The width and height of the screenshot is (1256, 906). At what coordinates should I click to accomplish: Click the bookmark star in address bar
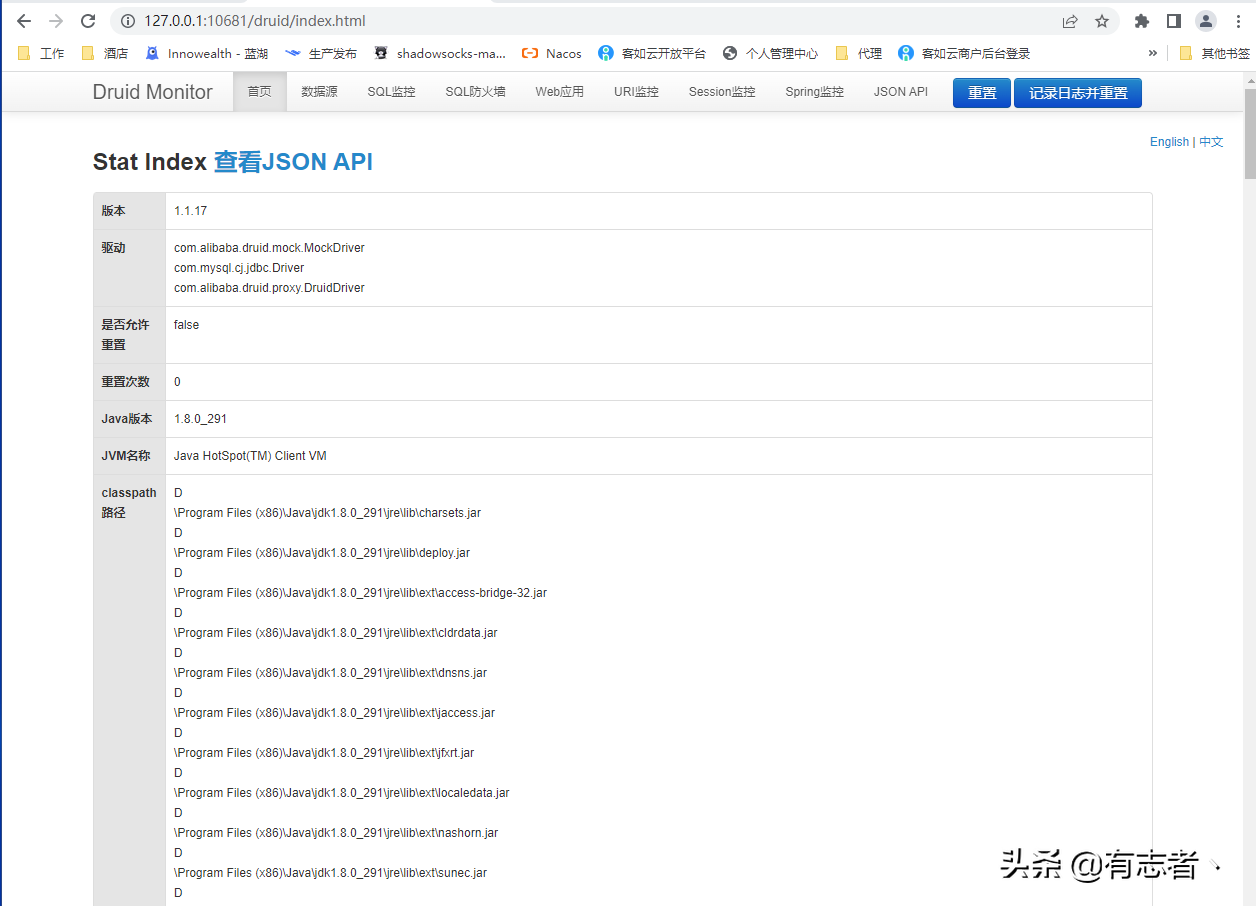click(x=1103, y=20)
